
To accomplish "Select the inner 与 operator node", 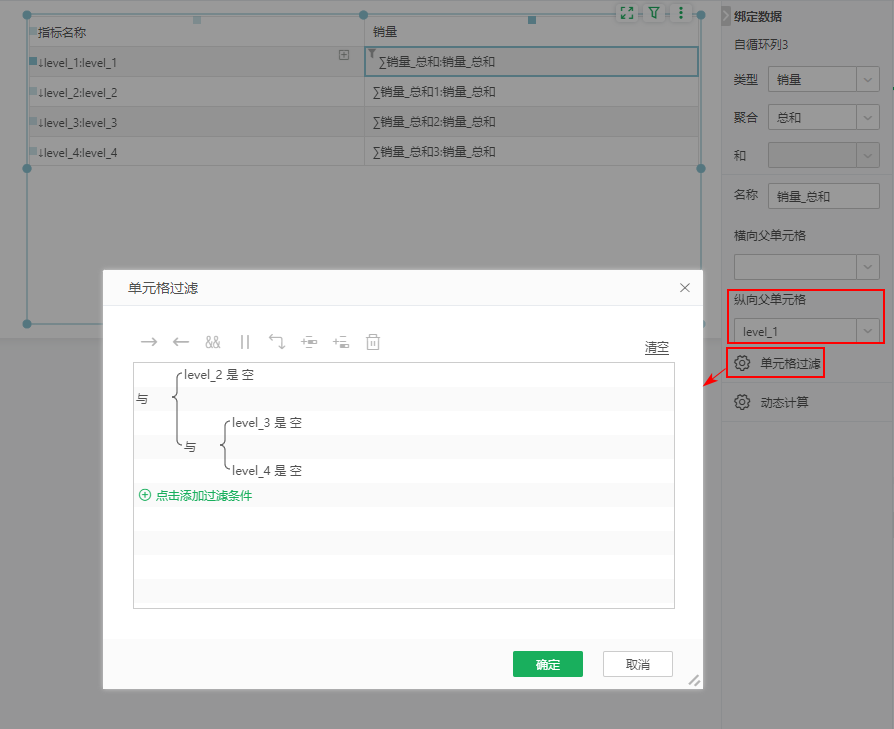I will (x=190, y=447).
